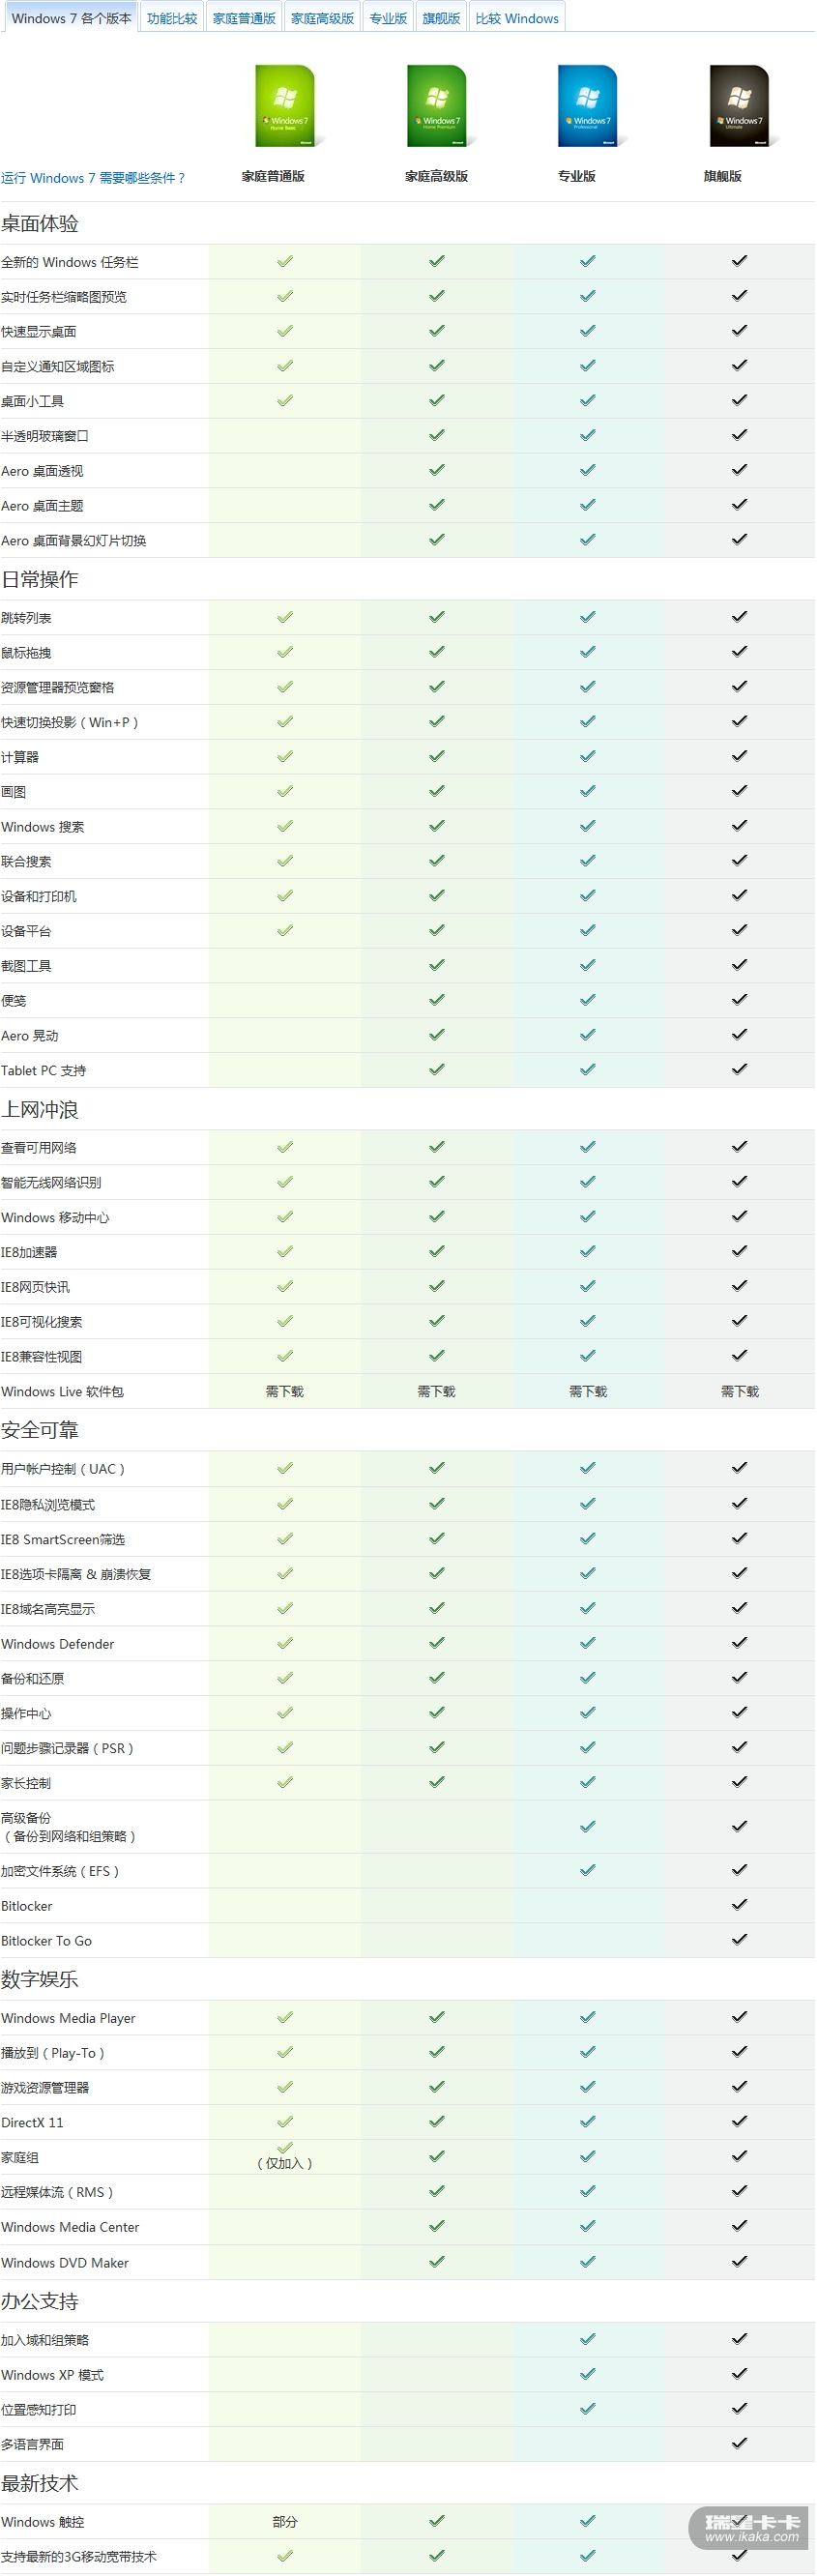Screen dimensions: 817x2576
Task: Click 家庭普通版 checkmark for 全新的 Windows 任务栏
Action: (285, 261)
